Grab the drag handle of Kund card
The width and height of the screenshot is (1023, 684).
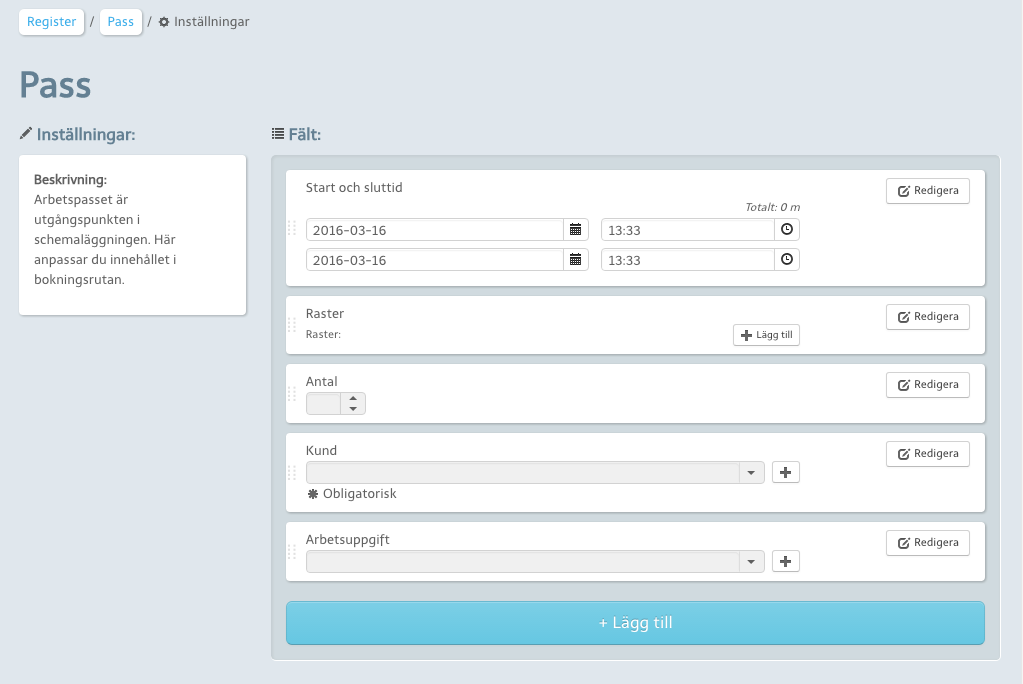(292, 472)
